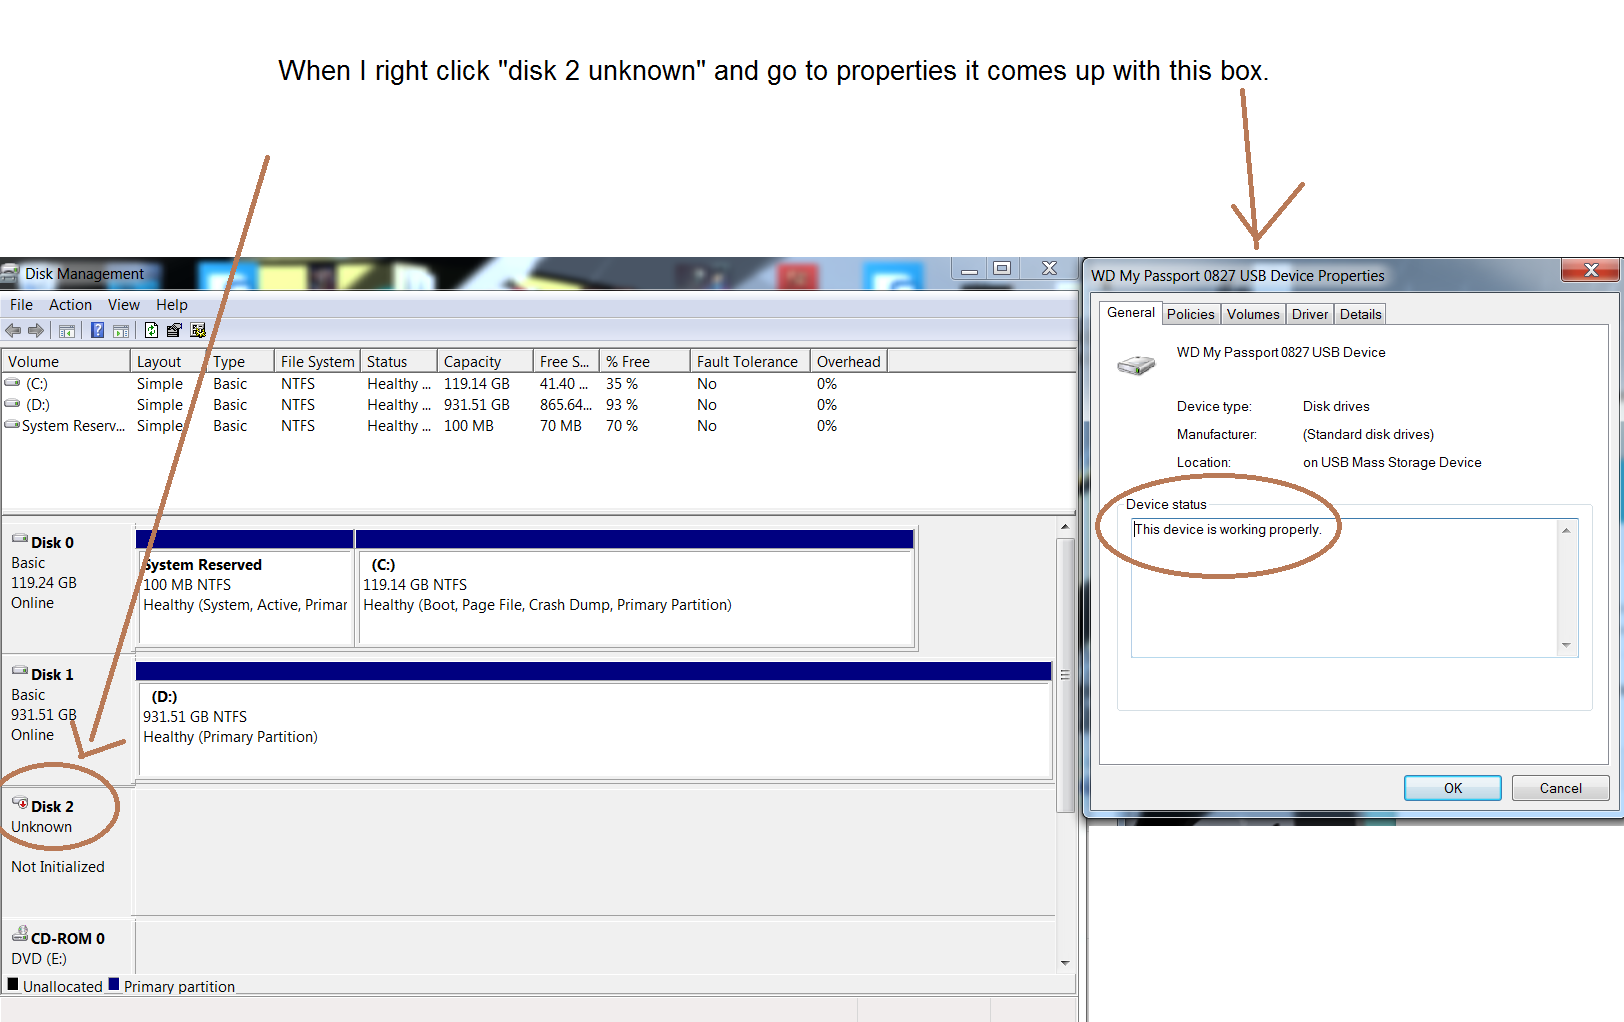Select the (C:) 119.14 GB partition block
The height and width of the screenshot is (1022, 1624).
[635, 588]
